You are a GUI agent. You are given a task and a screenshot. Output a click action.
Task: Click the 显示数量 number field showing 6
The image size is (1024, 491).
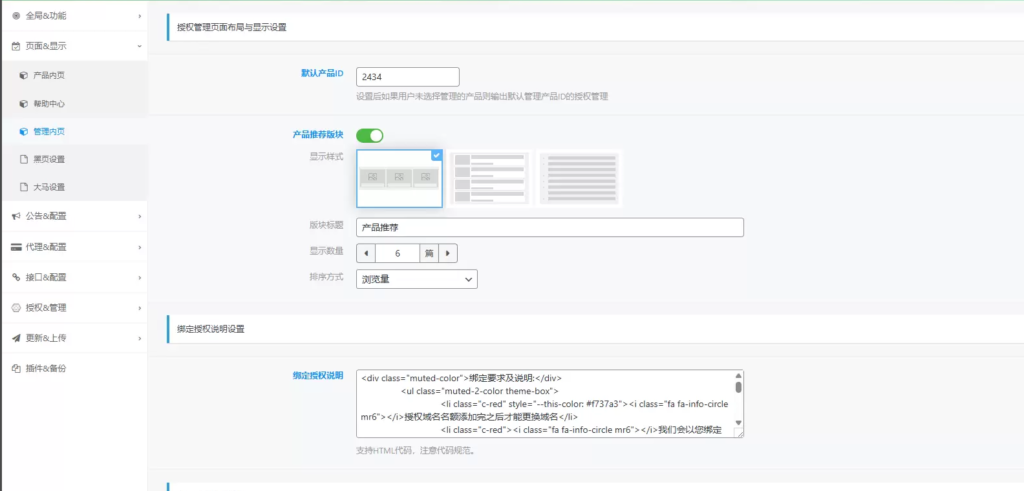coord(397,253)
